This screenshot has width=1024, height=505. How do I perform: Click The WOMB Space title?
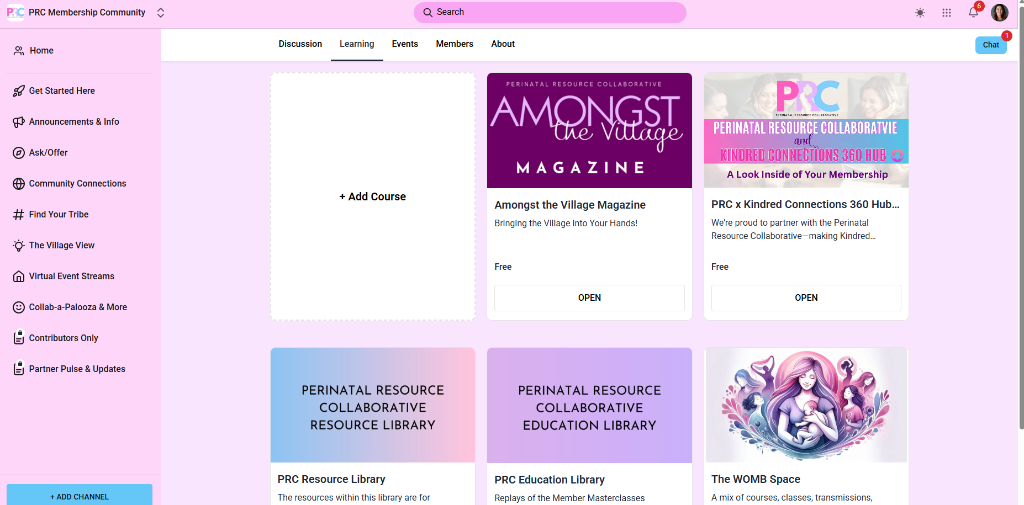756,480
